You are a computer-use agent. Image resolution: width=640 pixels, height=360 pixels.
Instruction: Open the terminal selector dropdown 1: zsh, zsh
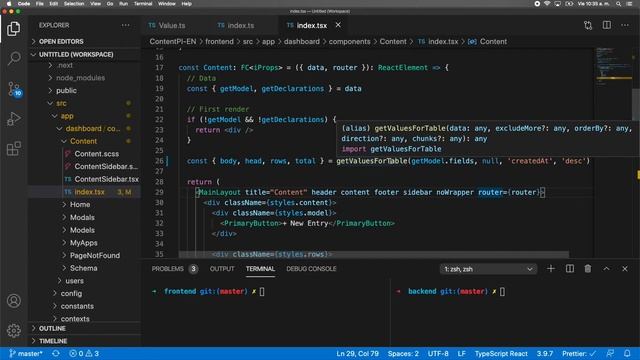click(488, 269)
